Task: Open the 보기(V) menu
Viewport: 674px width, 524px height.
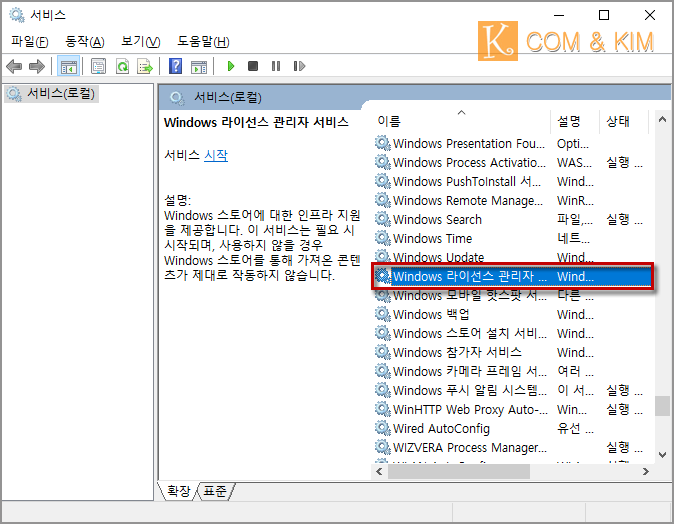Action: pyautogui.click(x=141, y=41)
